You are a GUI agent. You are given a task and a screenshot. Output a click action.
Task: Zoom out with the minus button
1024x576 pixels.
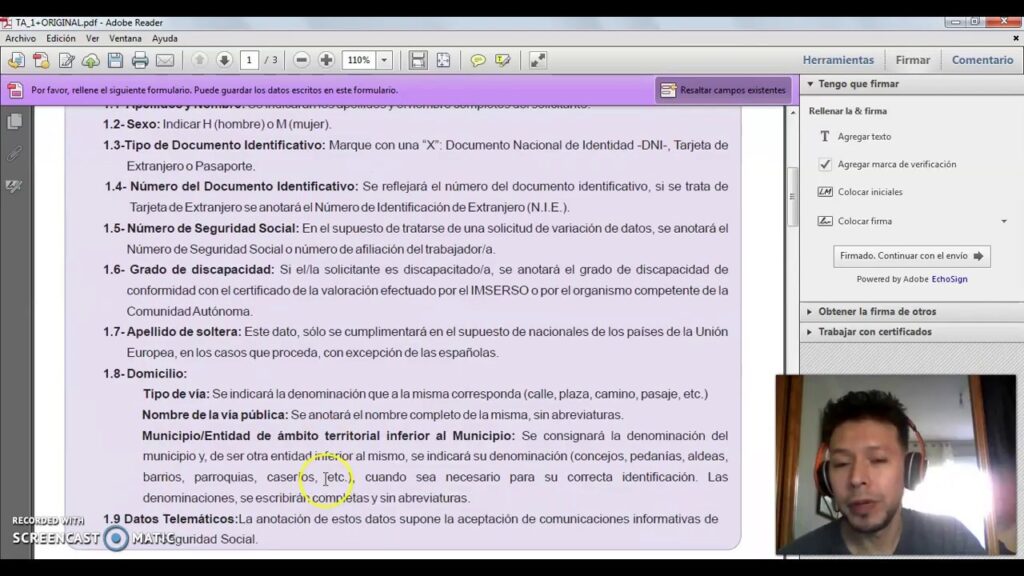[x=301, y=60]
